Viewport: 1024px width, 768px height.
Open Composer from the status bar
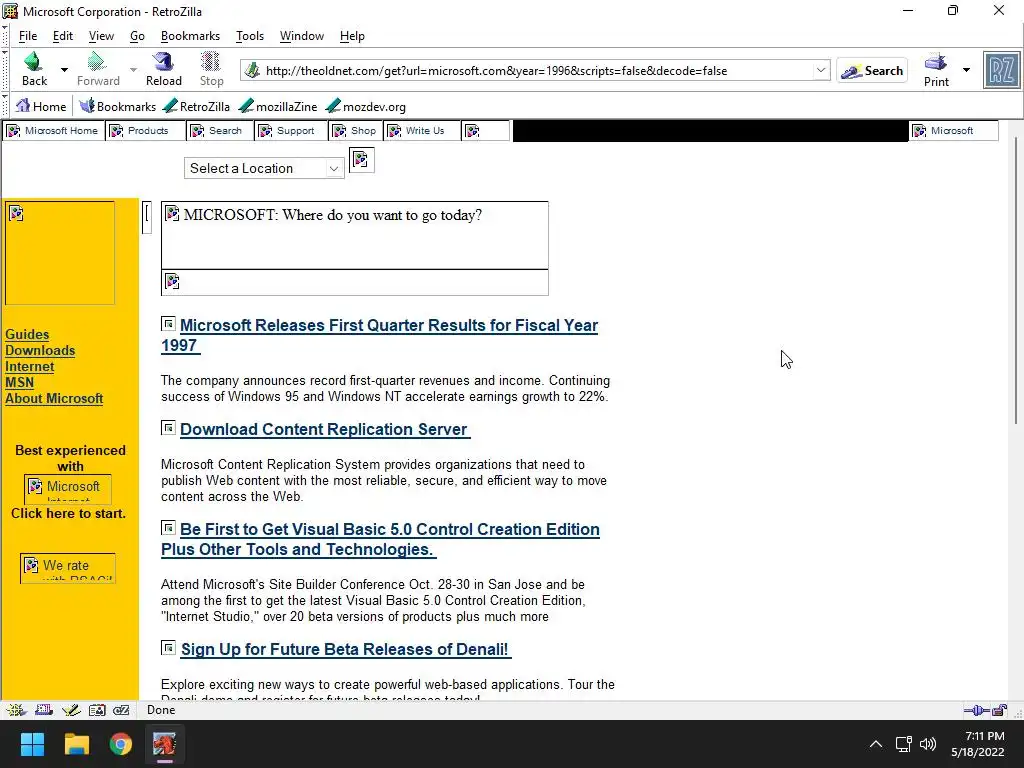[71, 710]
